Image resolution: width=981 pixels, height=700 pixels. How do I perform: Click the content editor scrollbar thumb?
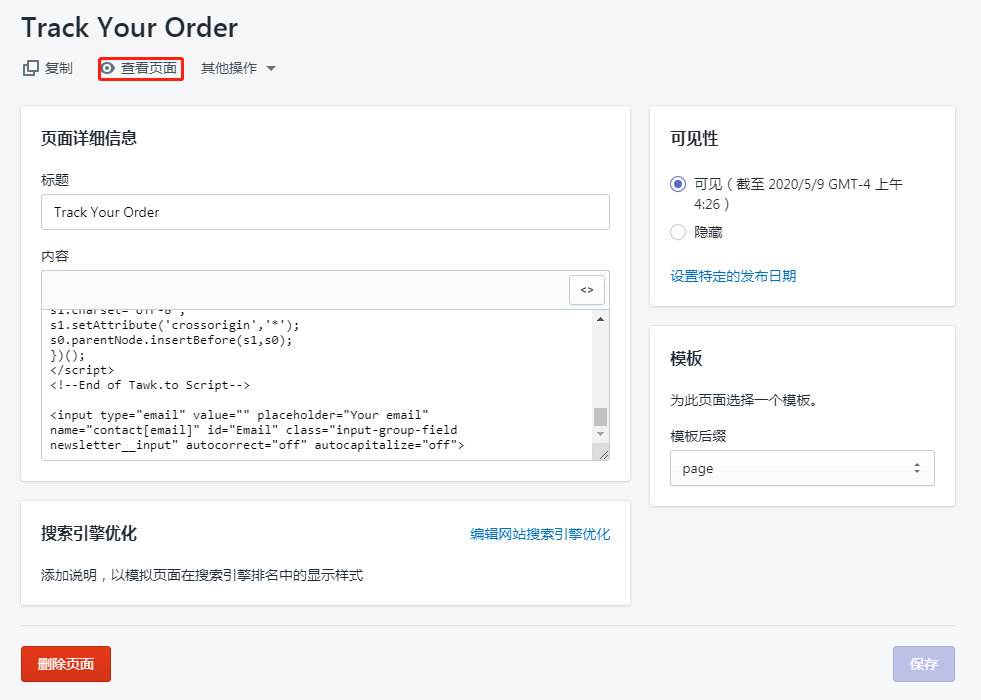click(x=601, y=417)
